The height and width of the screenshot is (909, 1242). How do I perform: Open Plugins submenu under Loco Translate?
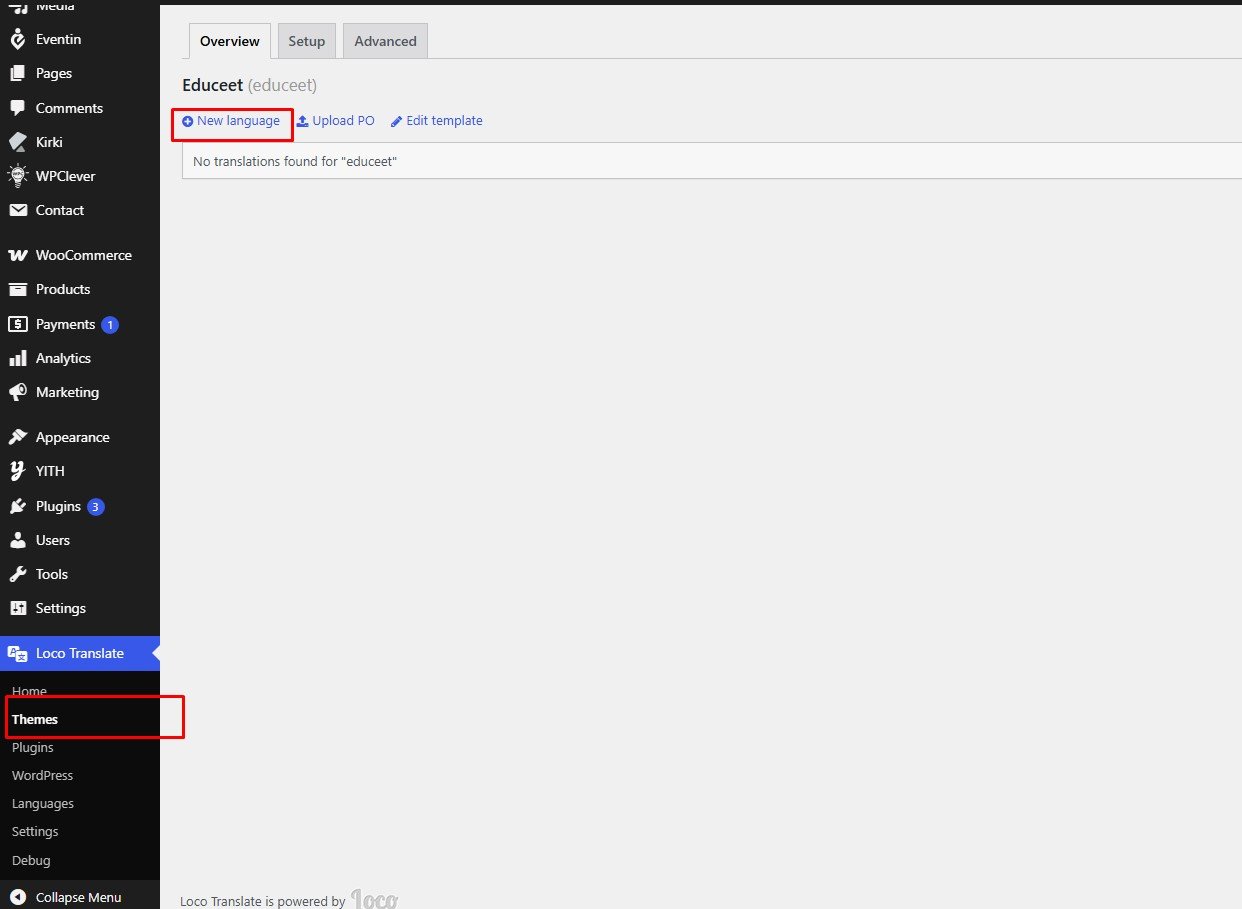(33, 747)
